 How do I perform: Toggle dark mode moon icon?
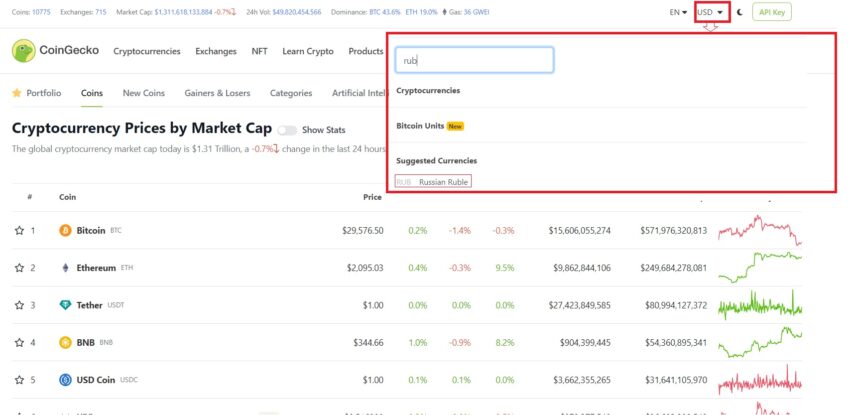point(739,12)
